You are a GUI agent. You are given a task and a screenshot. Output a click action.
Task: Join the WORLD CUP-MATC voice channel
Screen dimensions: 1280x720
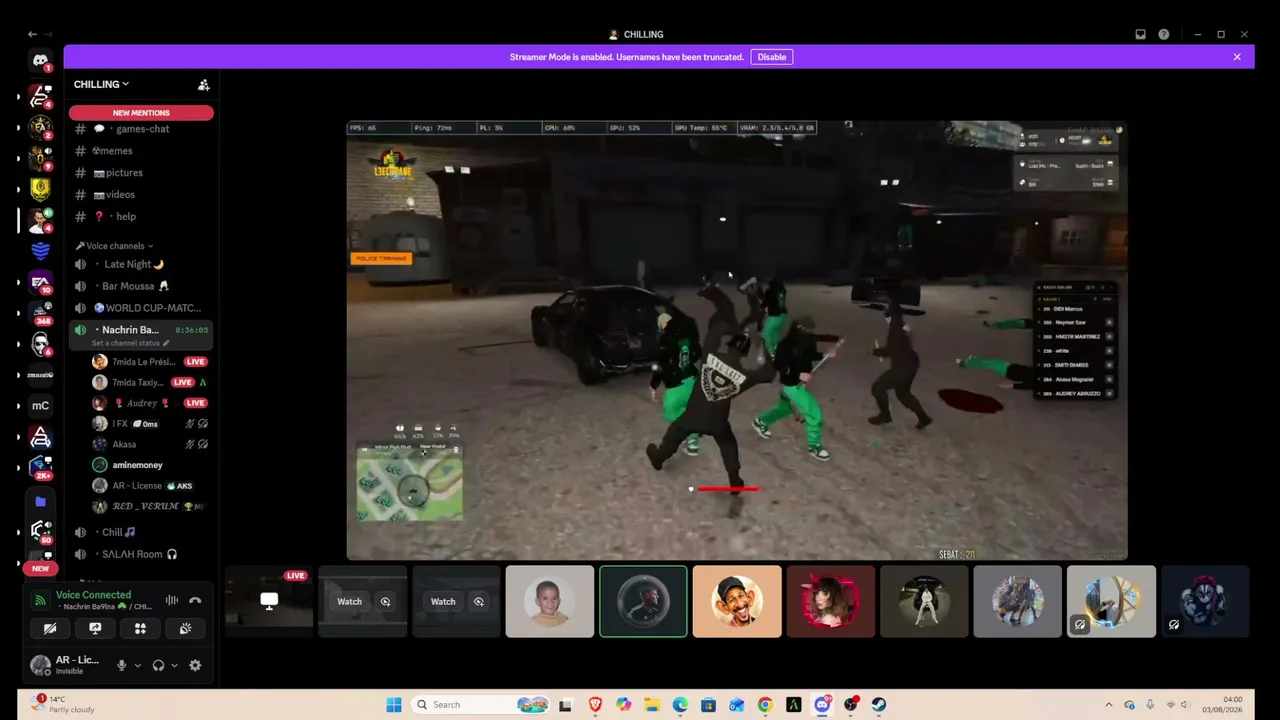141,308
